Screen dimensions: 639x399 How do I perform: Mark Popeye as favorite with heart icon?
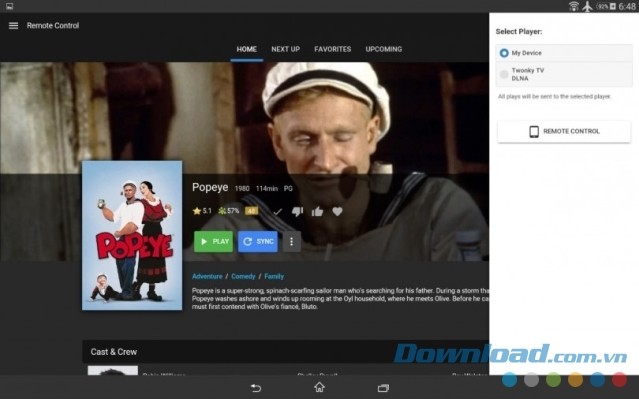[337, 211]
